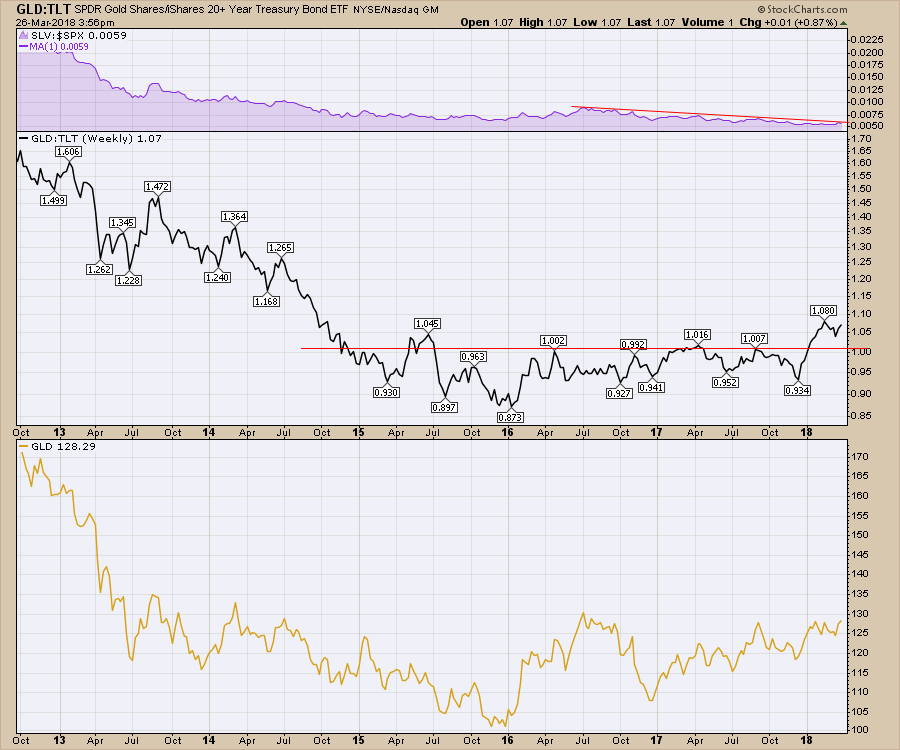900x750 pixels.
Task: Click the 1.472 peak price label
Action: coord(157,186)
